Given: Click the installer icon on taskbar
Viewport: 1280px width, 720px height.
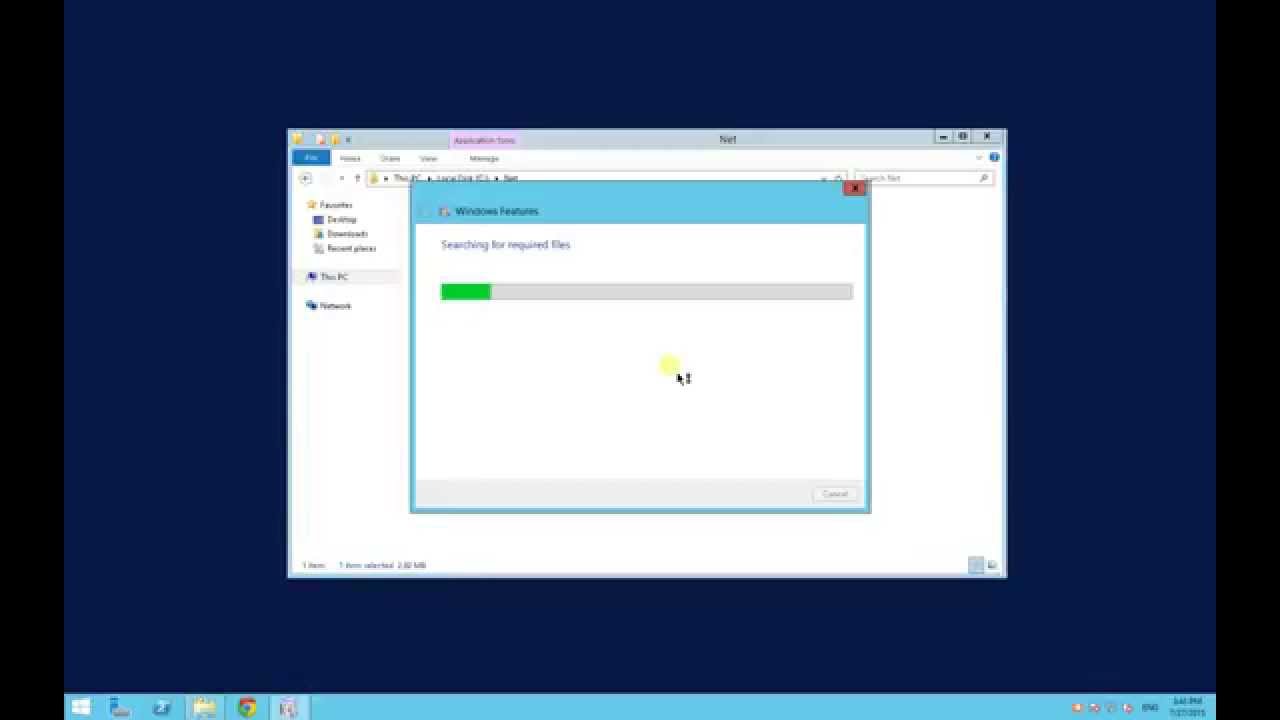Looking at the screenshot, I should [288, 707].
